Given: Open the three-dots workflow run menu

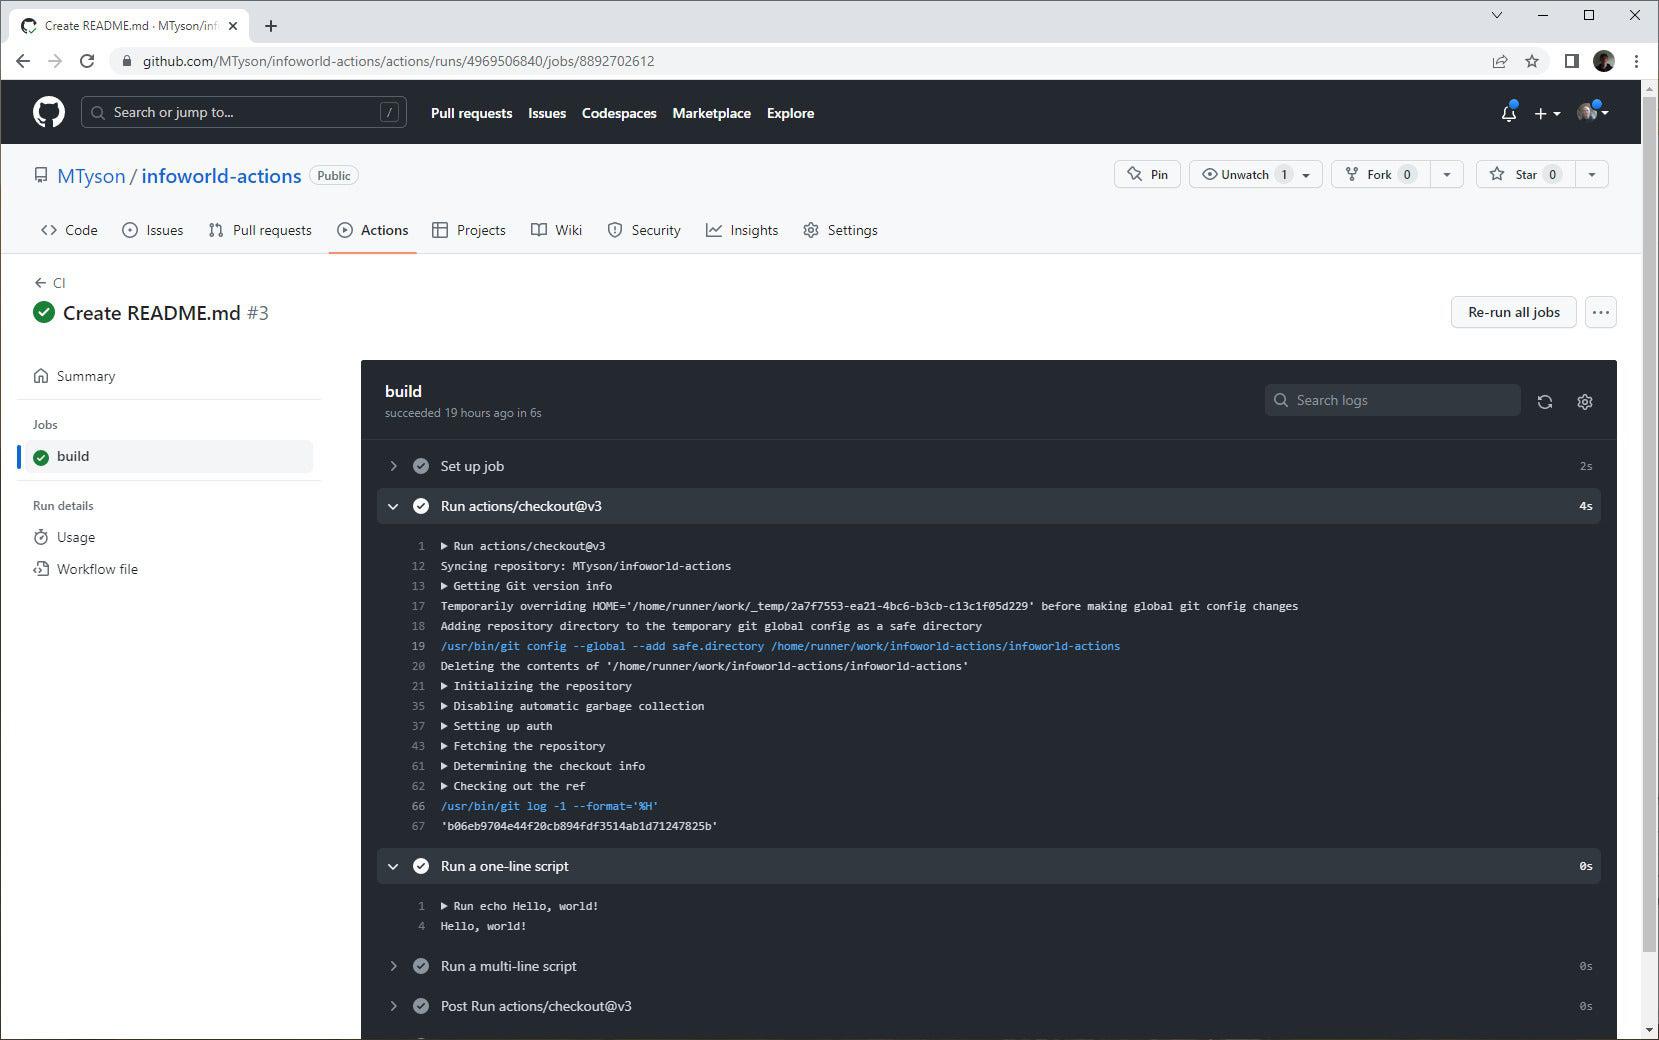Looking at the screenshot, I should (1600, 312).
